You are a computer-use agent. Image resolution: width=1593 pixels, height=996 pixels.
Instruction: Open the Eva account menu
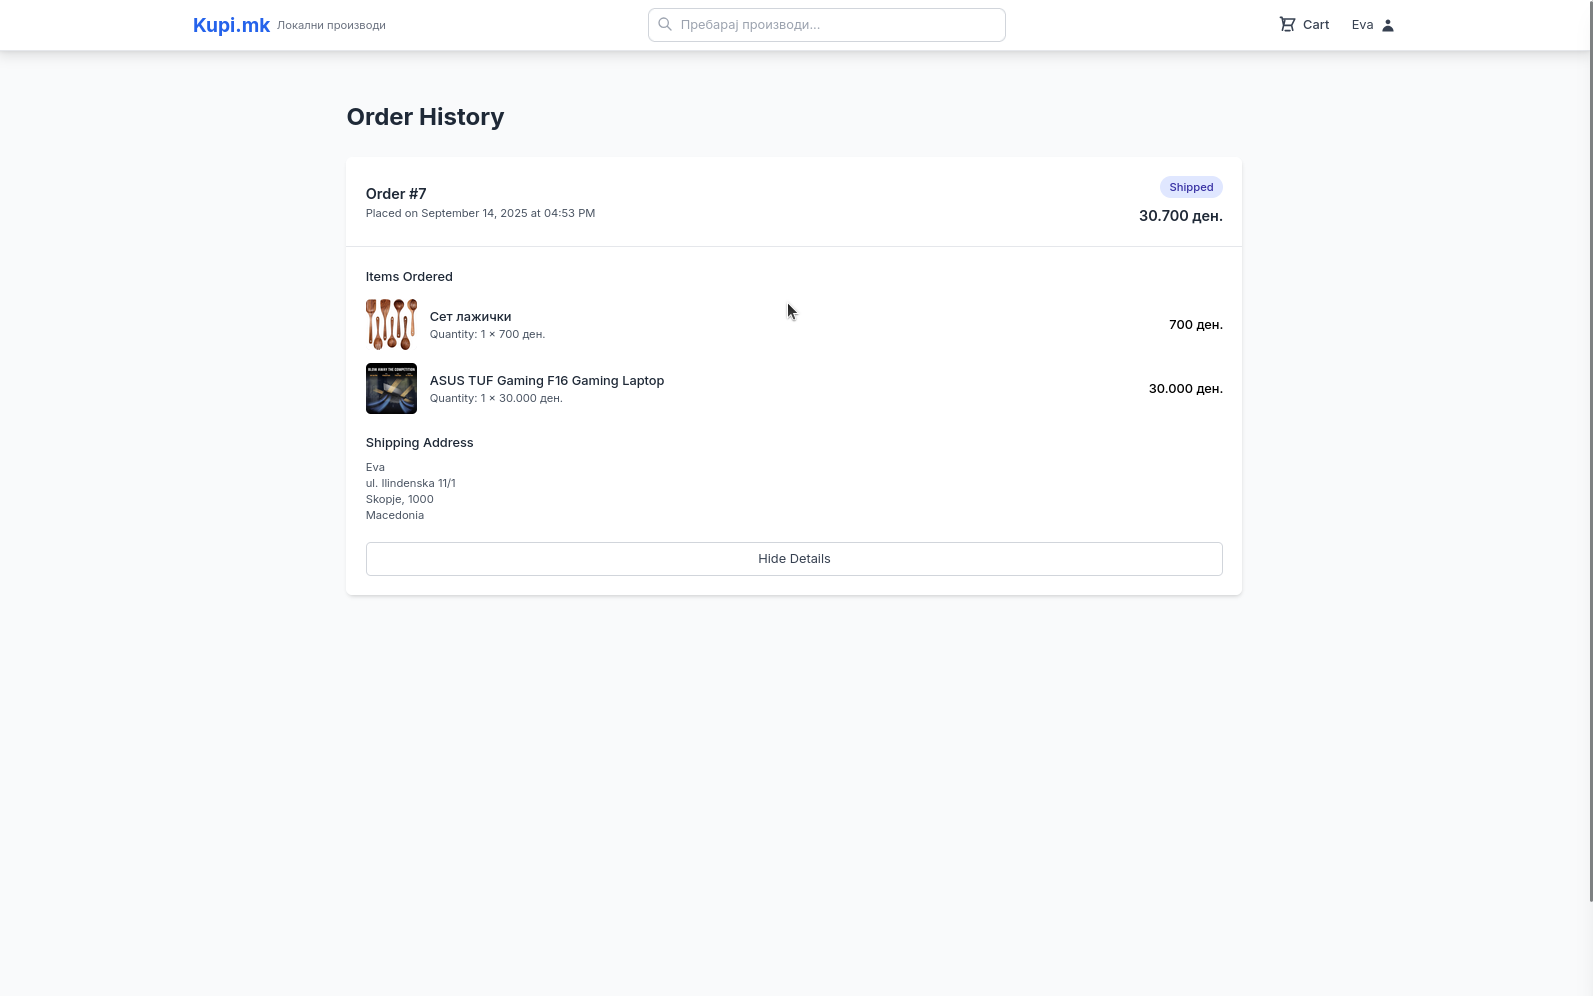click(x=1363, y=25)
